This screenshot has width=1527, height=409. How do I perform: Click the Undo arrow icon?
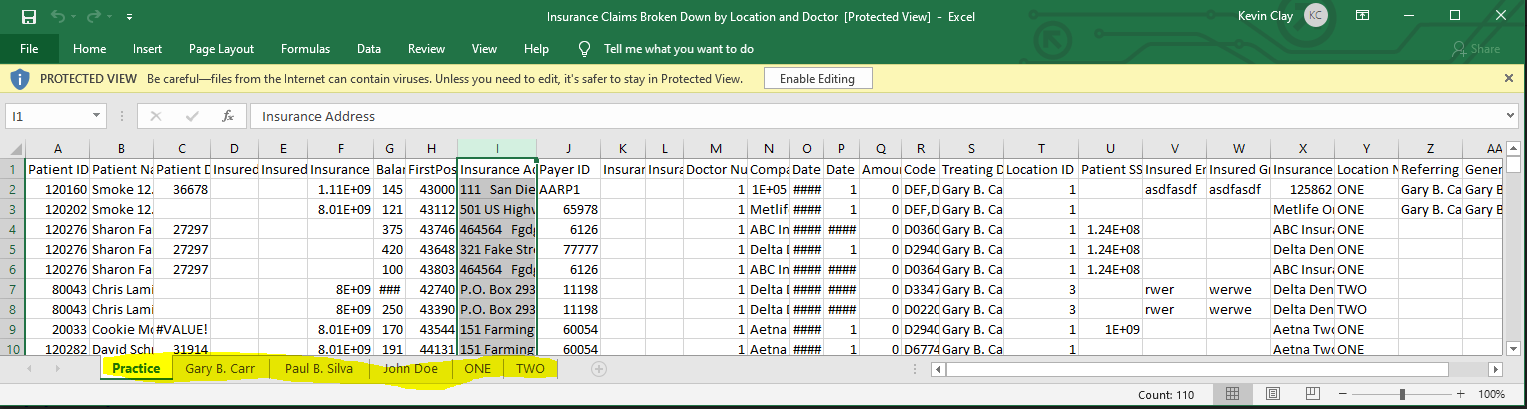click(x=58, y=17)
